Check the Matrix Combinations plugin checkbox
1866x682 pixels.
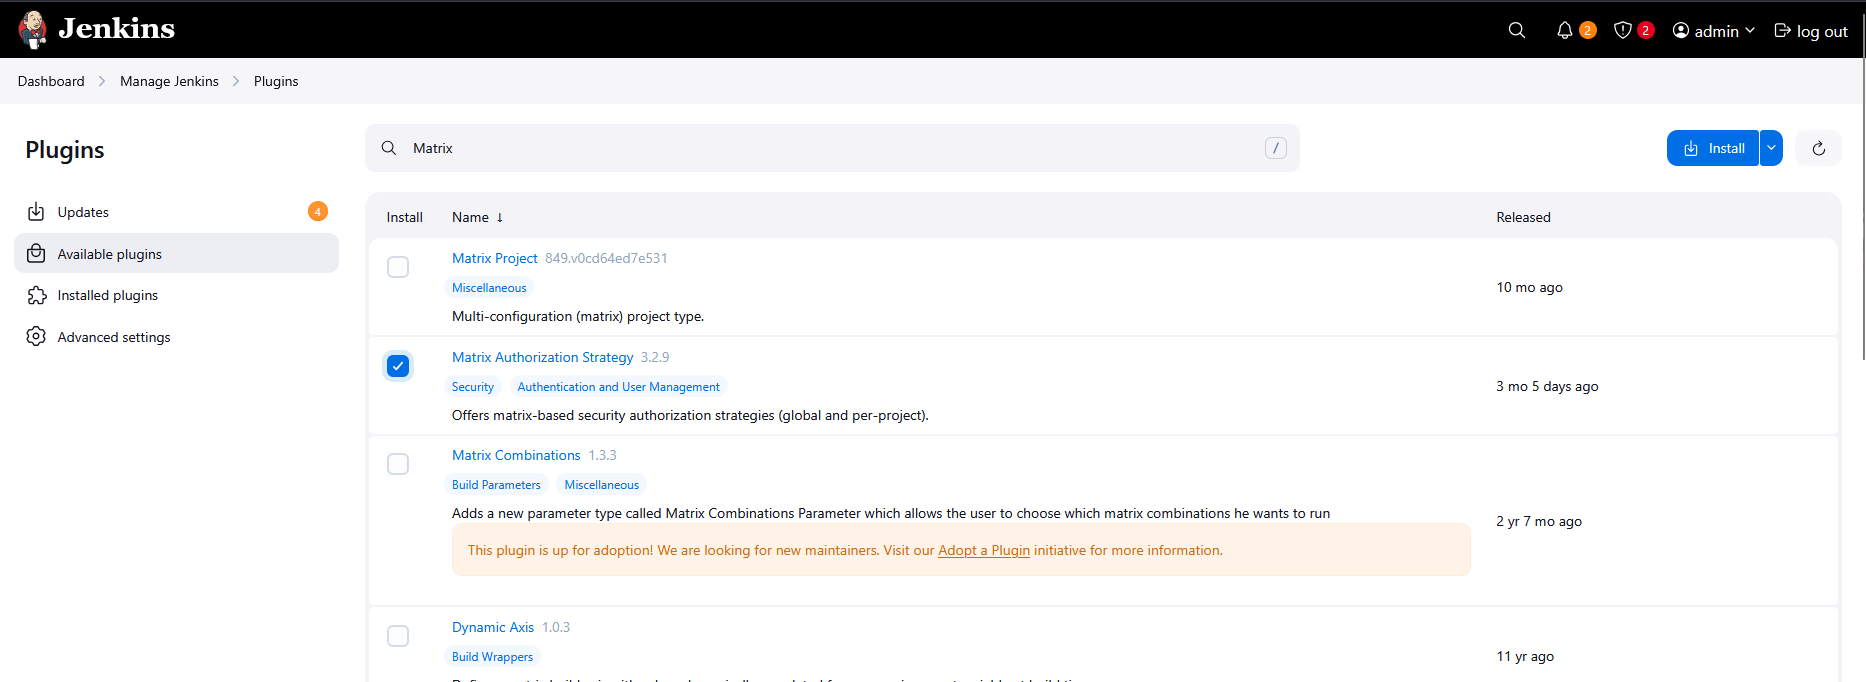point(398,464)
